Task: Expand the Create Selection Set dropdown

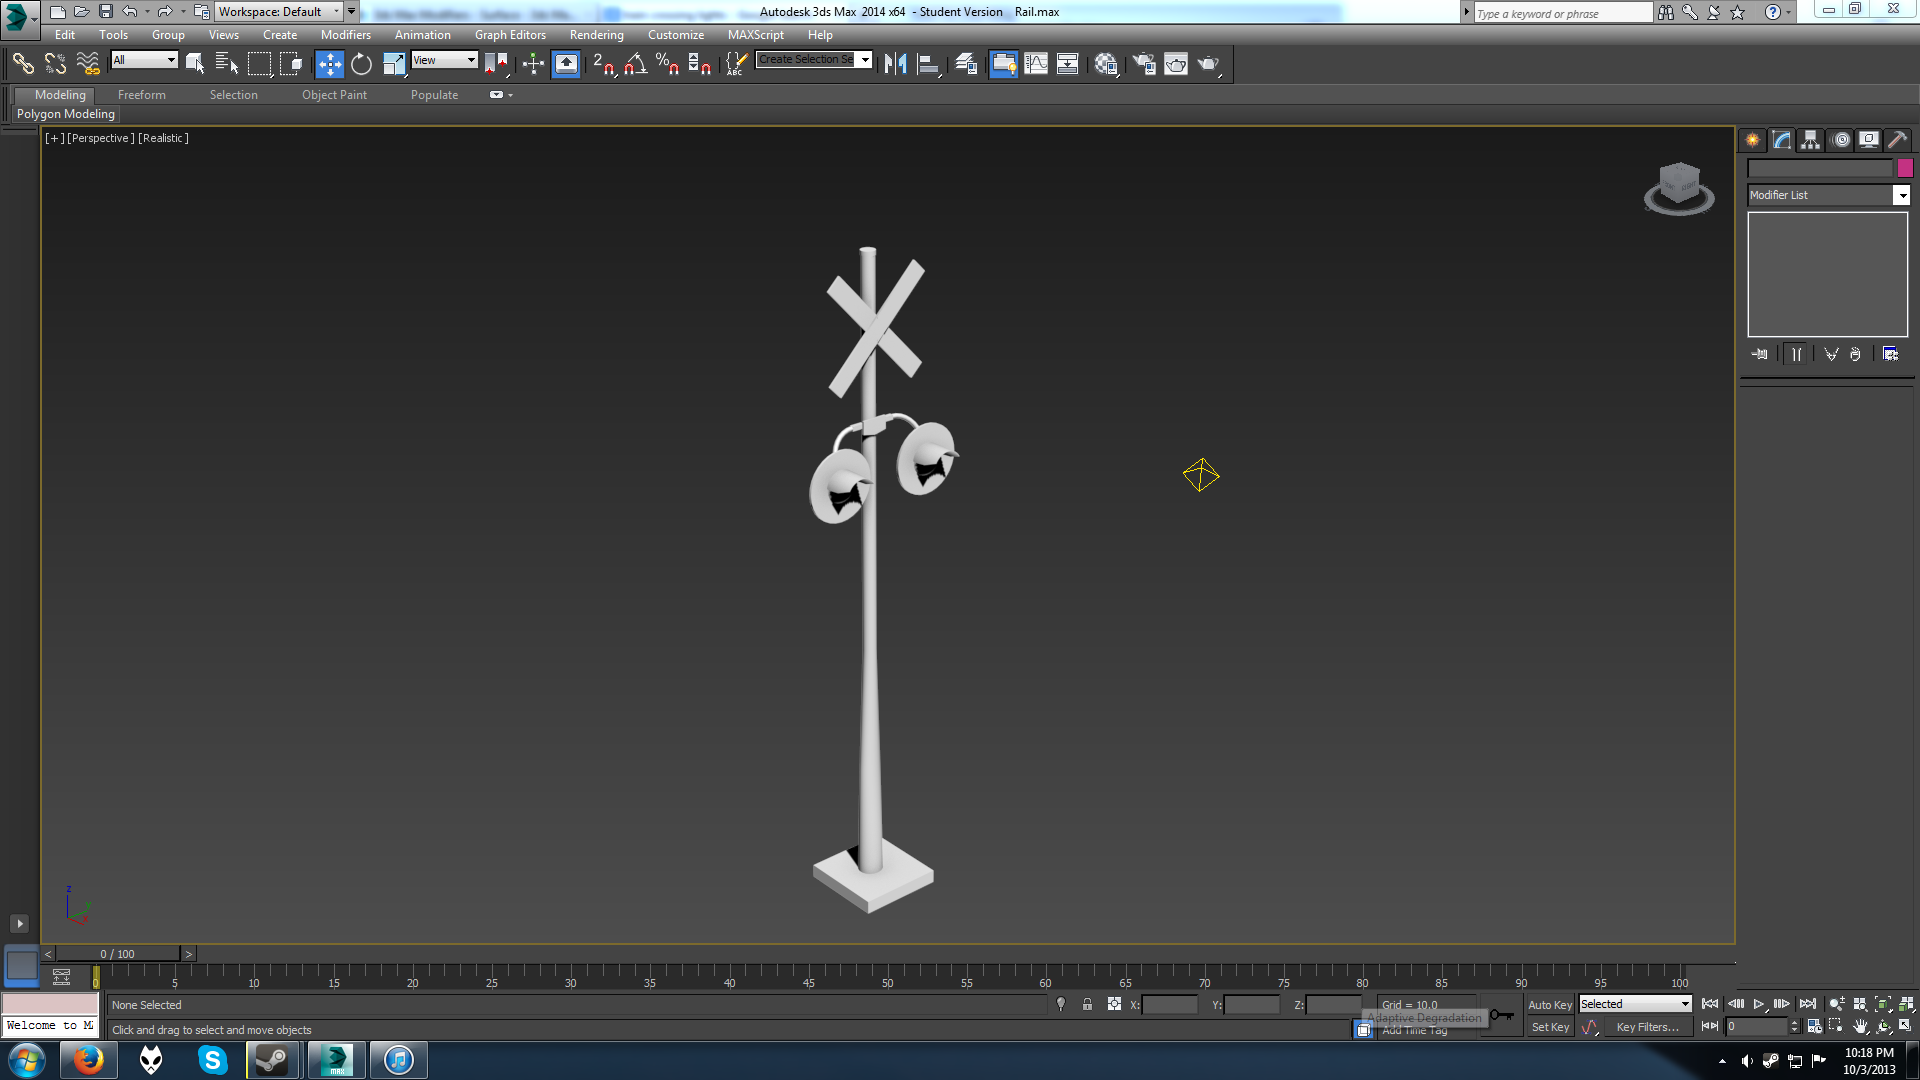Action: tap(865, 60)
